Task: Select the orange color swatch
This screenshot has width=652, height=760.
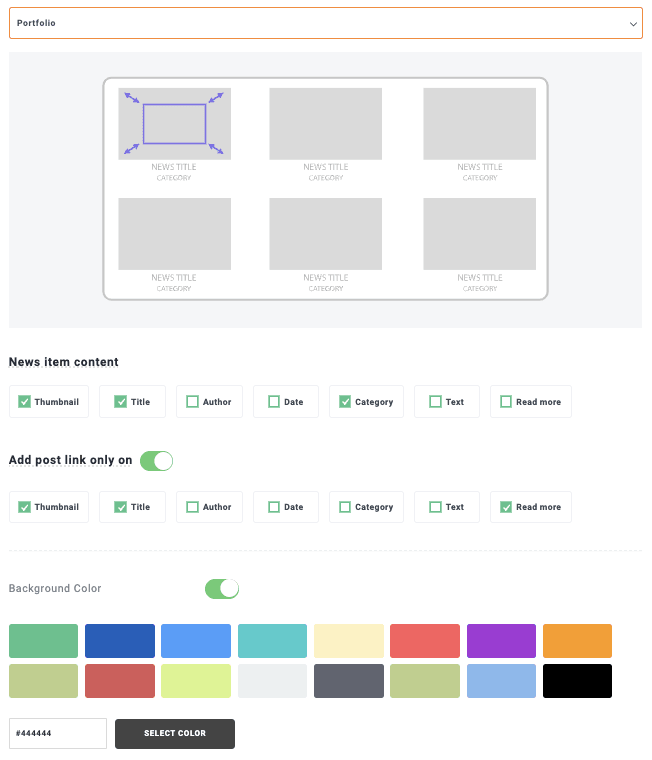Action: point(577,641)
